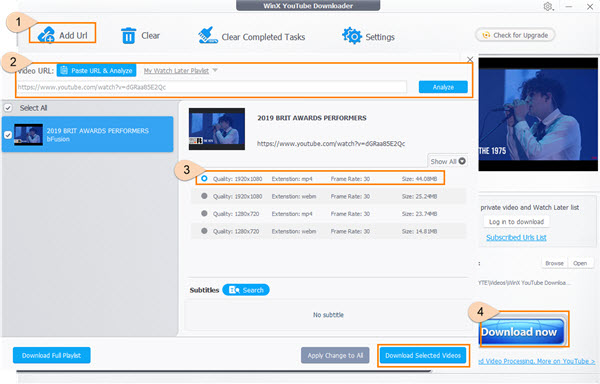The image size is (600, 384).
Task: Click the subtitles Search button
Action: [x=246, y=290]
